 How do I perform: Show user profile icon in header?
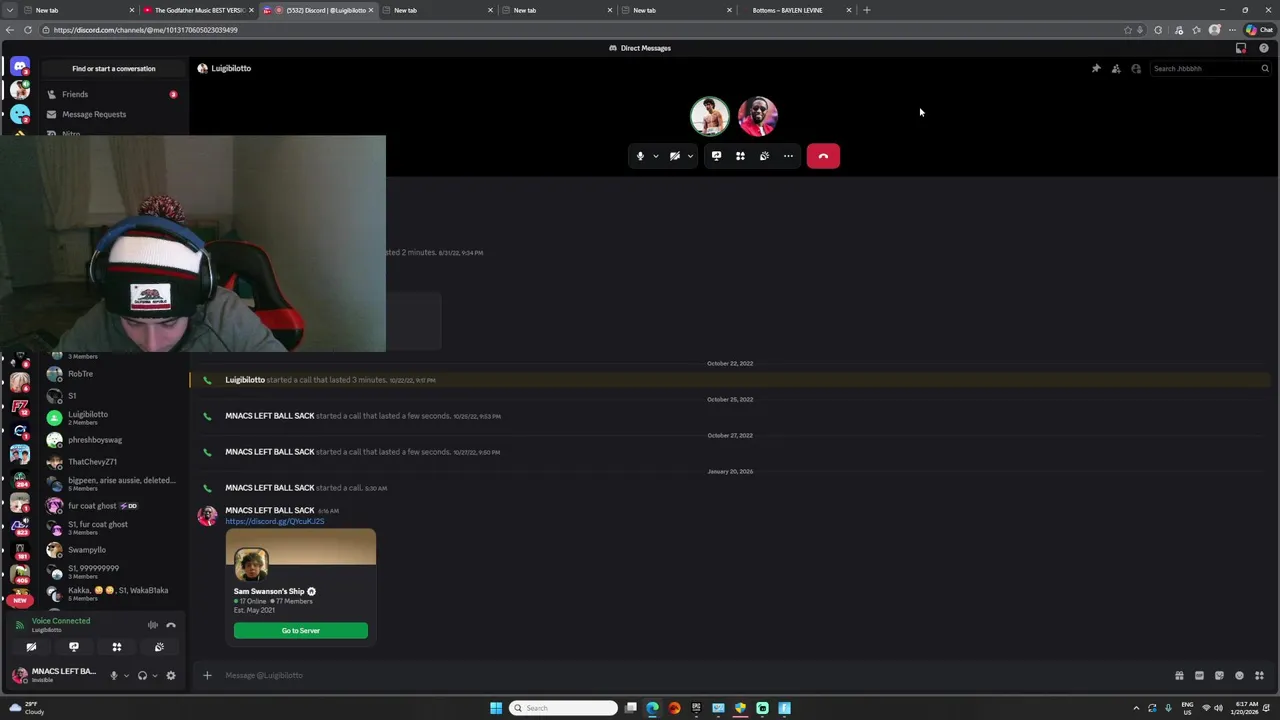tap(1136, 69)
